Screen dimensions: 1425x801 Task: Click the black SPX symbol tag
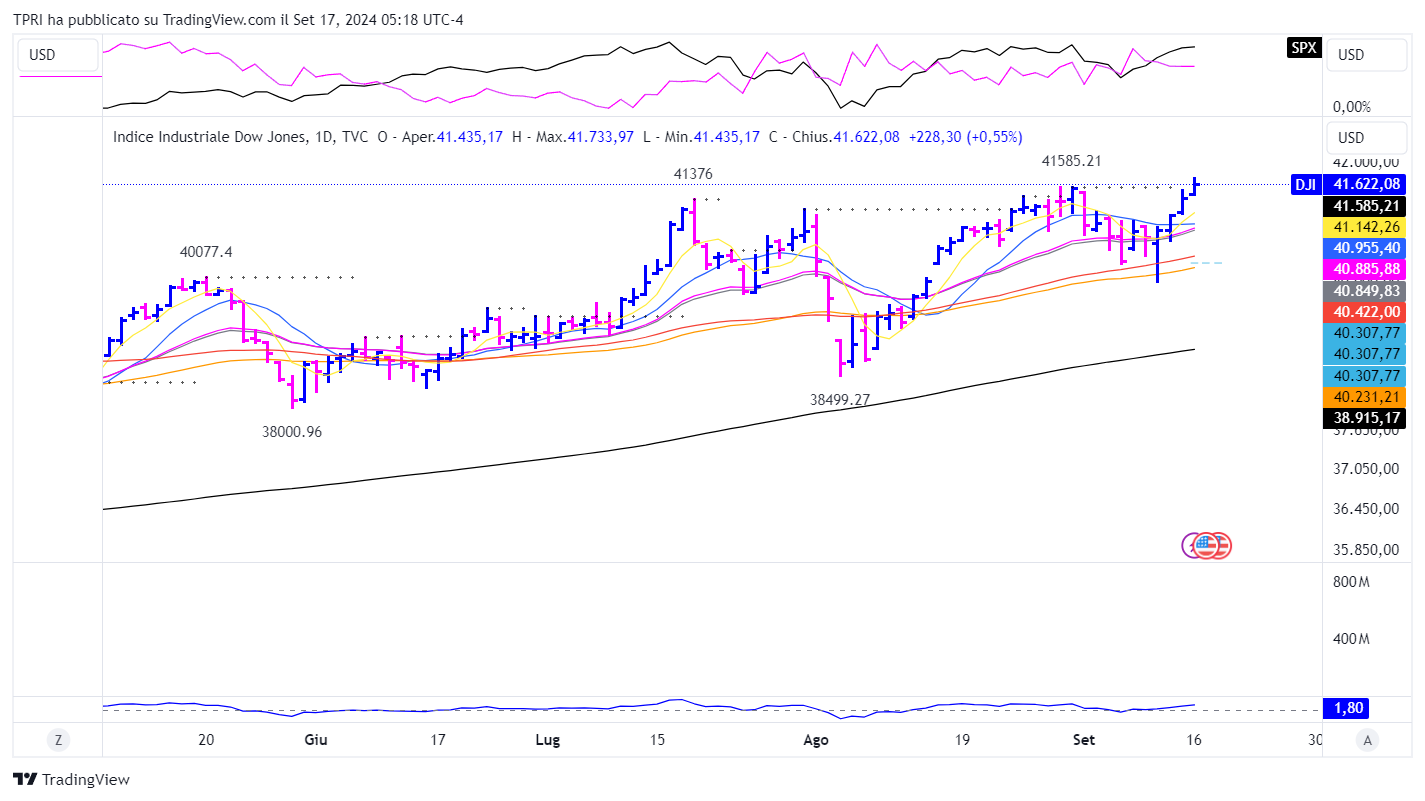1304,47
